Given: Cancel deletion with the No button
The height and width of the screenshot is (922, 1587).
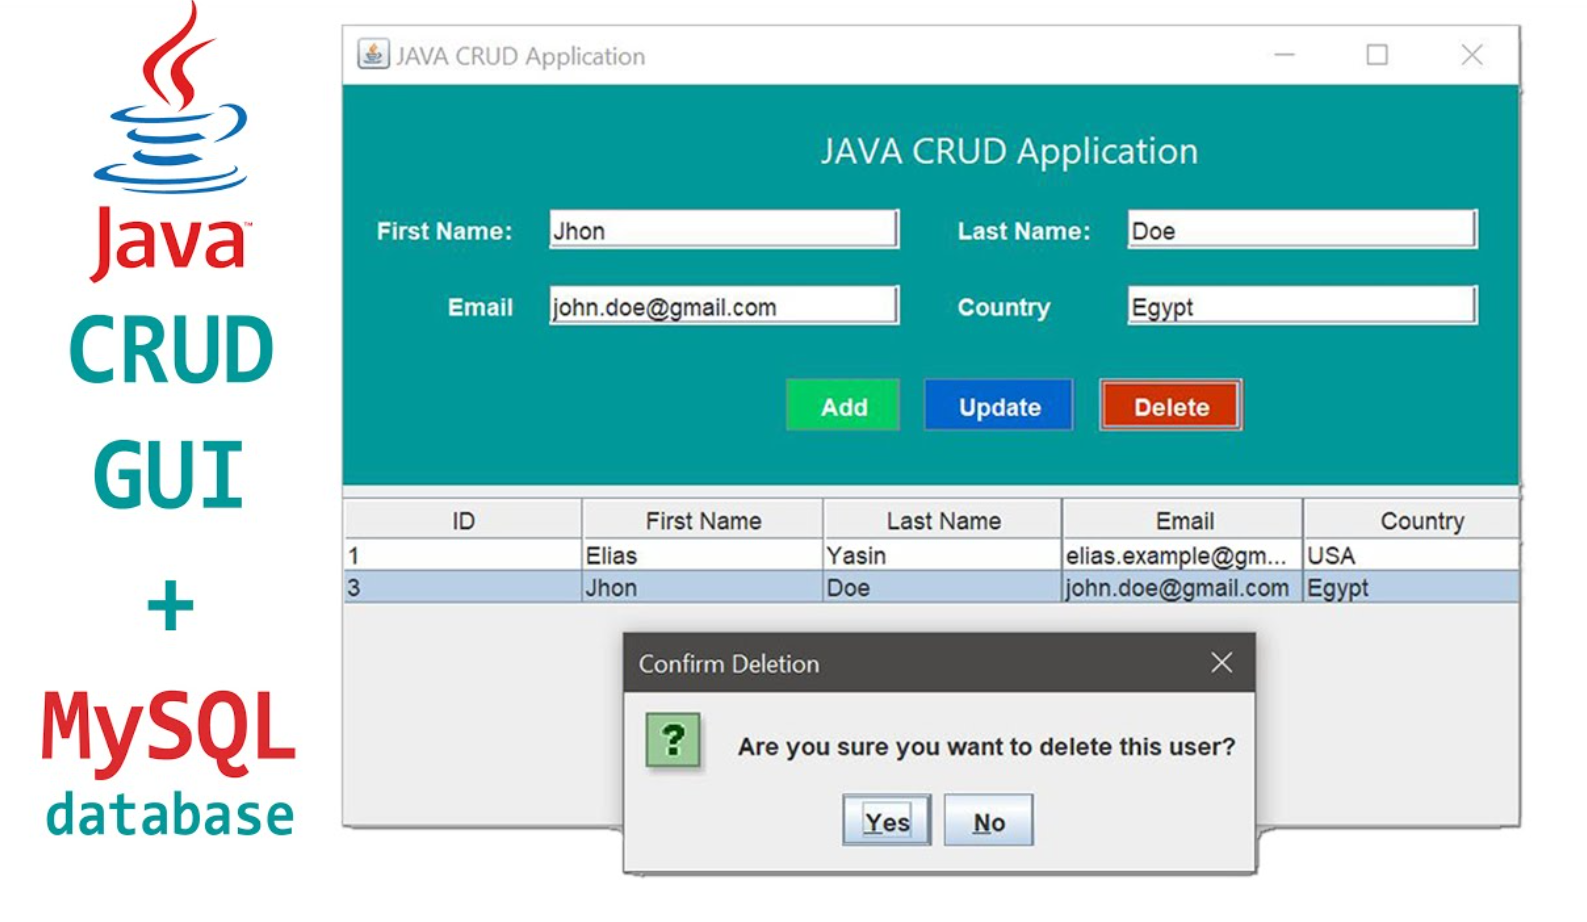Looking at the screenshot, I should click(x=988, y=821).
